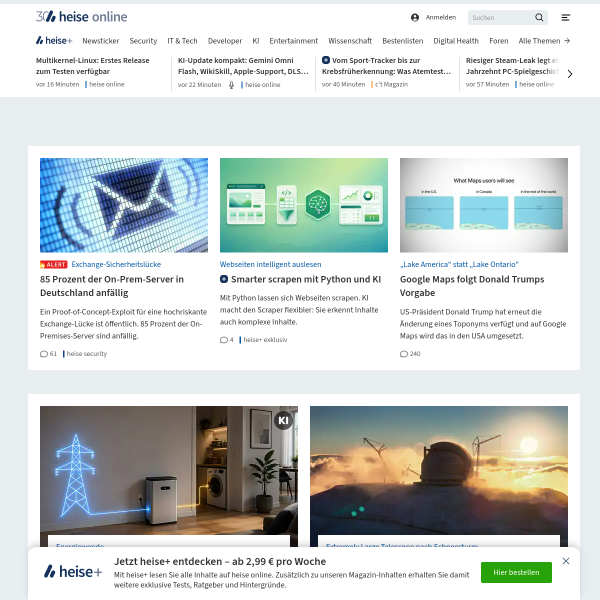Go to the Security section
This screenshot has height=600, width=600.
coord(143,41)
